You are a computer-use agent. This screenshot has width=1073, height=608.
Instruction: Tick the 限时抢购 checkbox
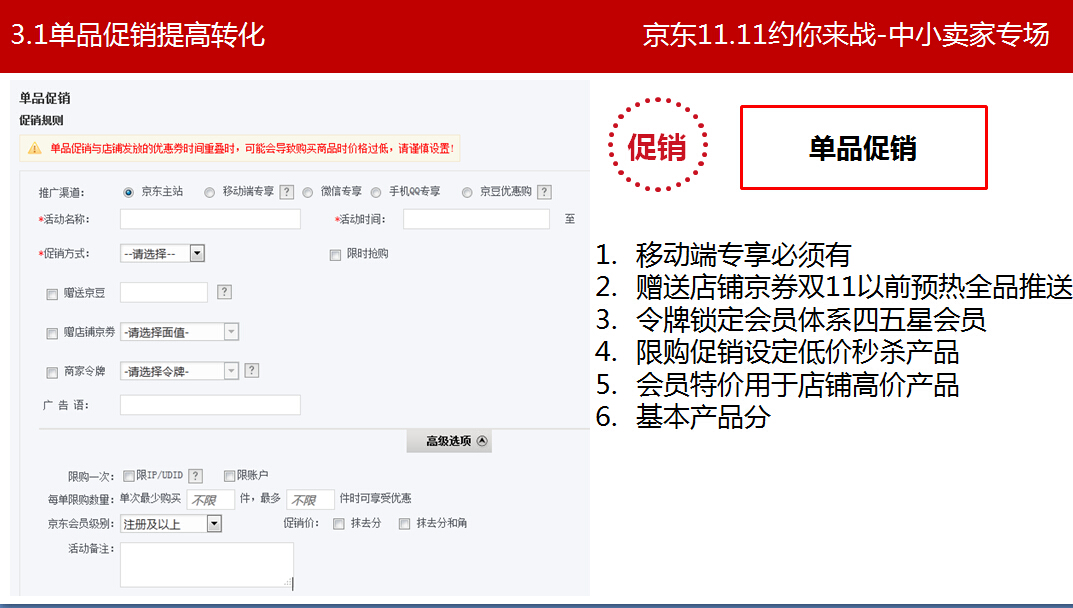click(x=335, y=255)
